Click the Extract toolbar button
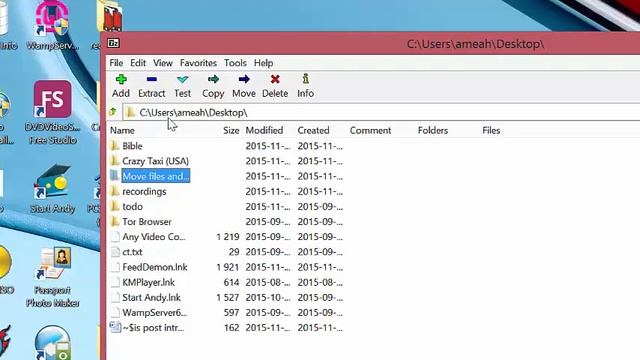640x360 pixels. pos(151,86)
